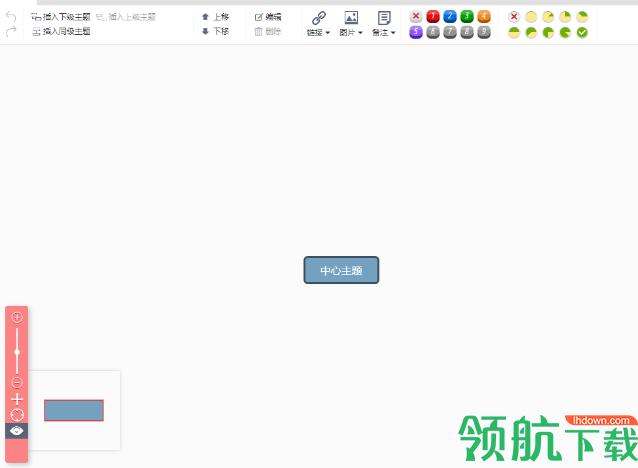Zoom out with the minus icon

pyautogui.click(x=17, y=383)
